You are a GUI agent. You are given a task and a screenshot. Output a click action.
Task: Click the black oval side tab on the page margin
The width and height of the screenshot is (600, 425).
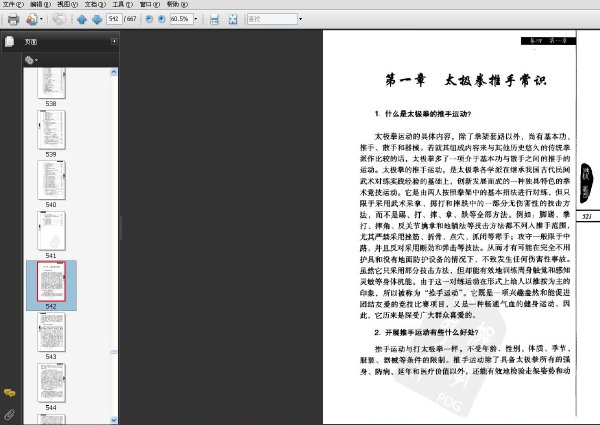tap(586, 183)
